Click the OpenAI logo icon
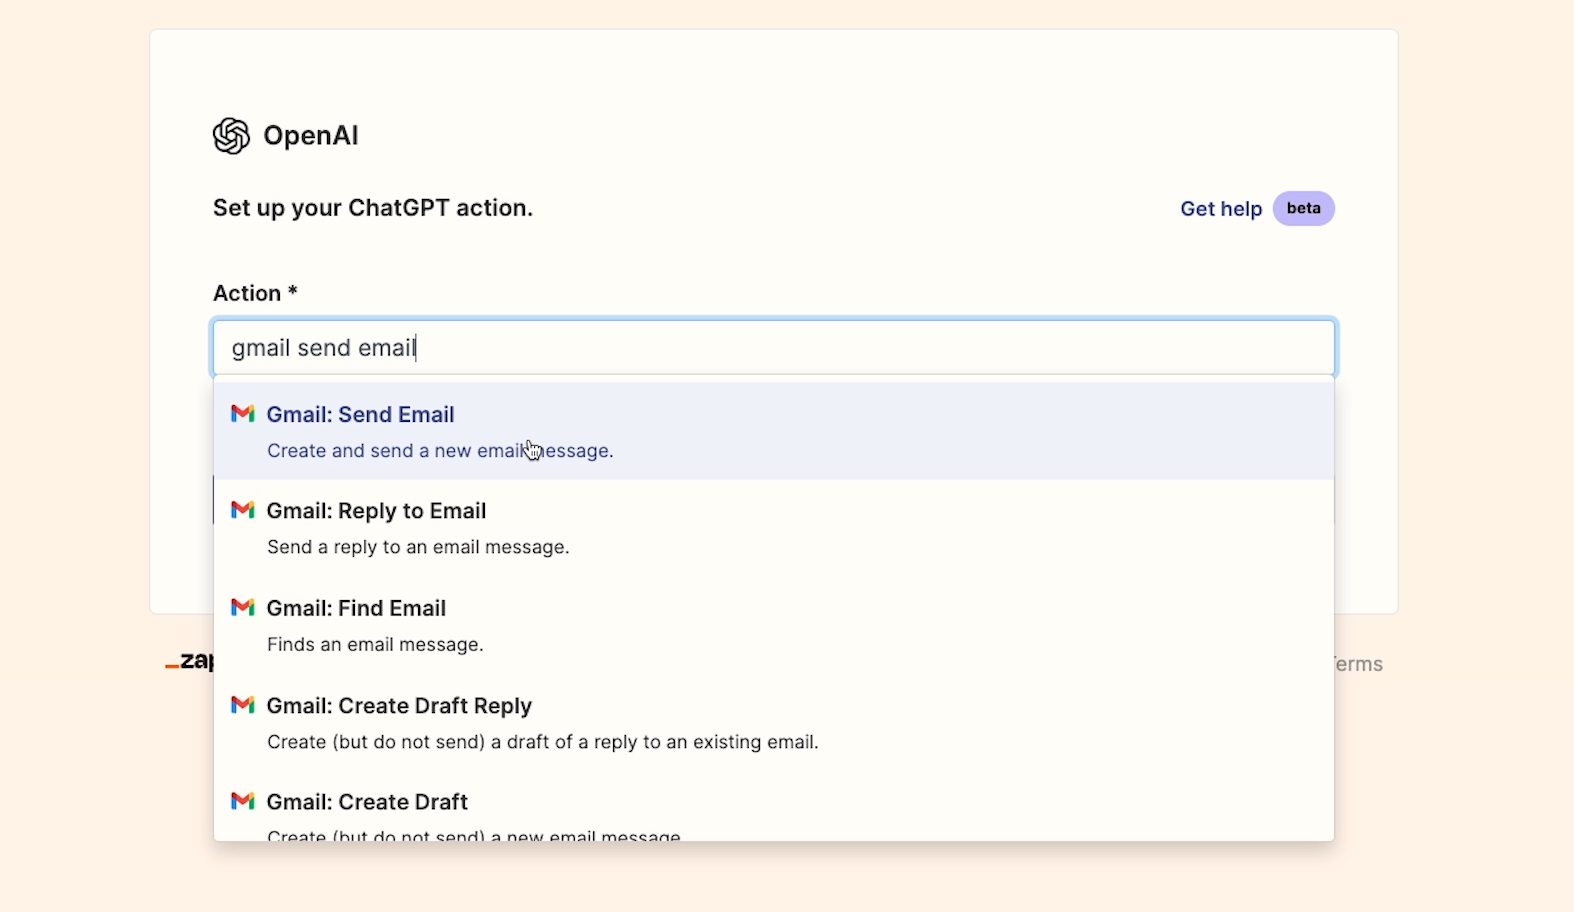The height and width of the screenshot is (912, 1574). point(231,136)
